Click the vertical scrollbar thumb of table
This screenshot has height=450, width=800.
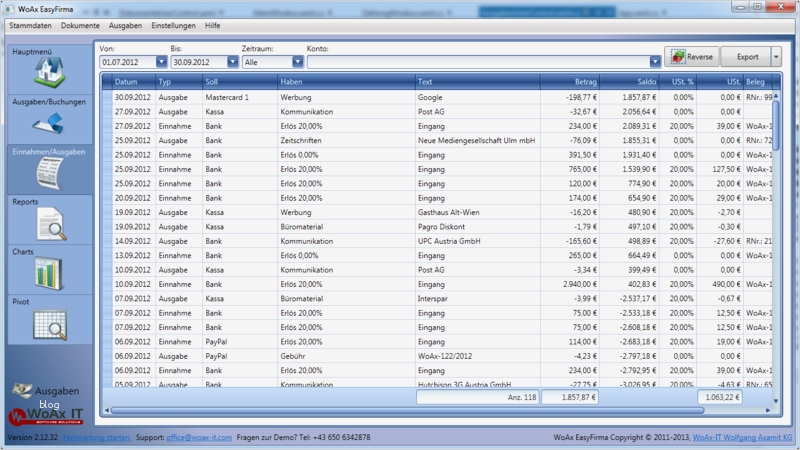[776, 125]
